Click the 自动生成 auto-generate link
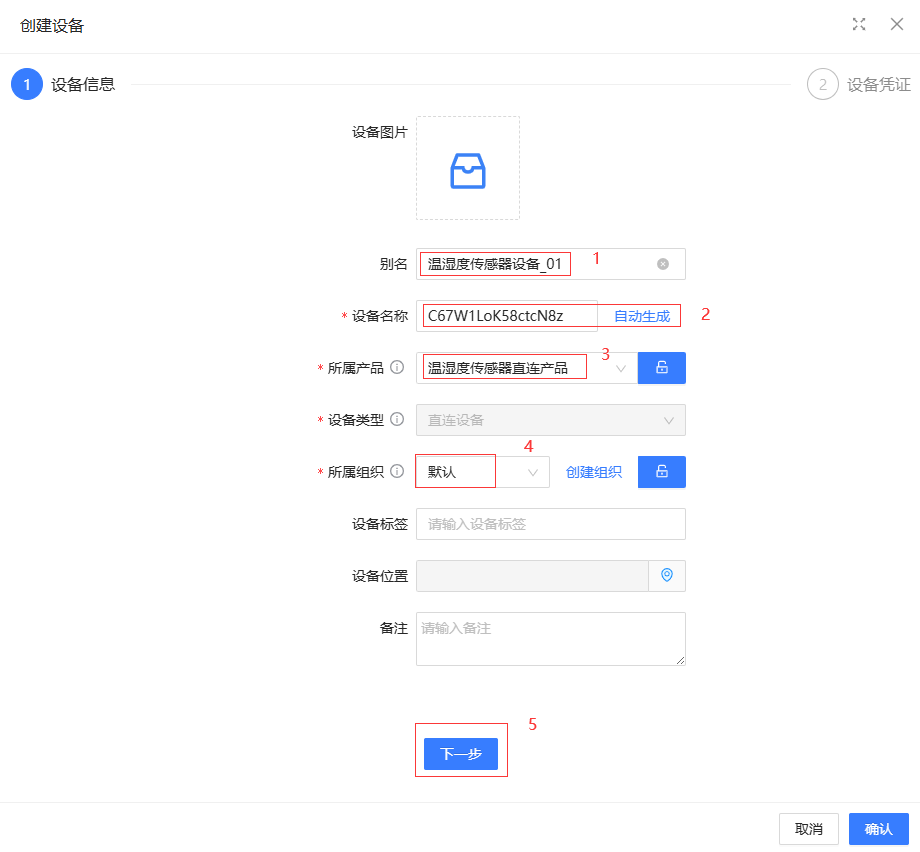This screenshot has height=852, width=920. pyautogui.click(x=641, y=316)
